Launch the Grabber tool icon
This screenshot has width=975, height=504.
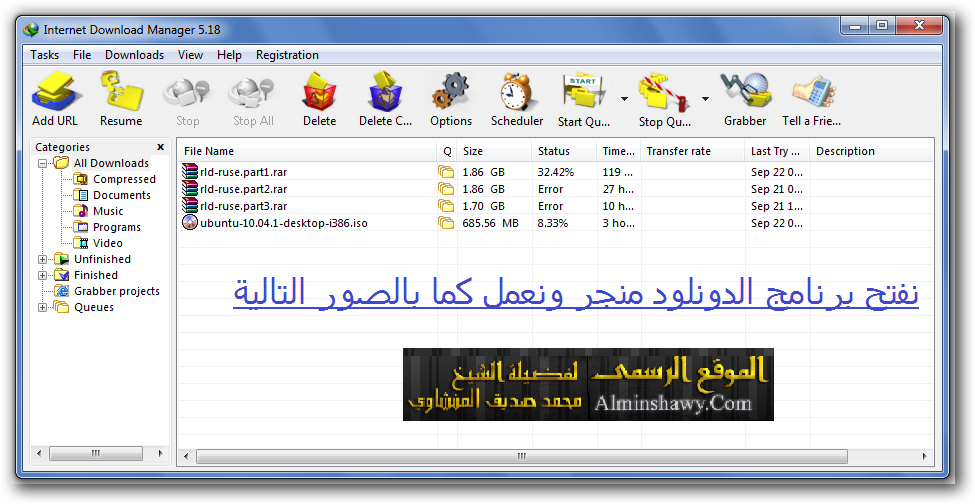(745, 91)
